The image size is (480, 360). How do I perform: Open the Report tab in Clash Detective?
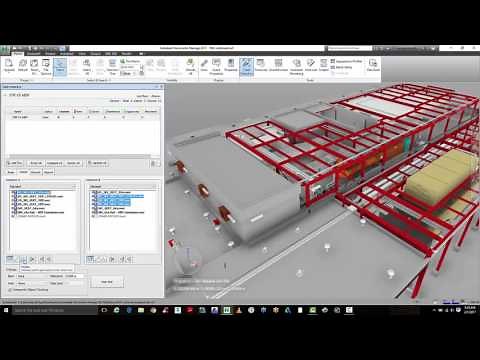point(49,172)
